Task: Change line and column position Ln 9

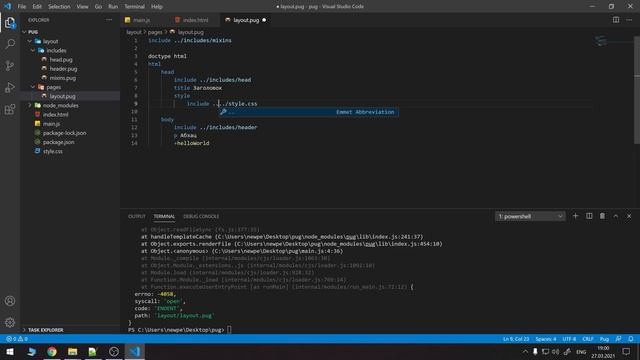Action: [x=516, y=339]
